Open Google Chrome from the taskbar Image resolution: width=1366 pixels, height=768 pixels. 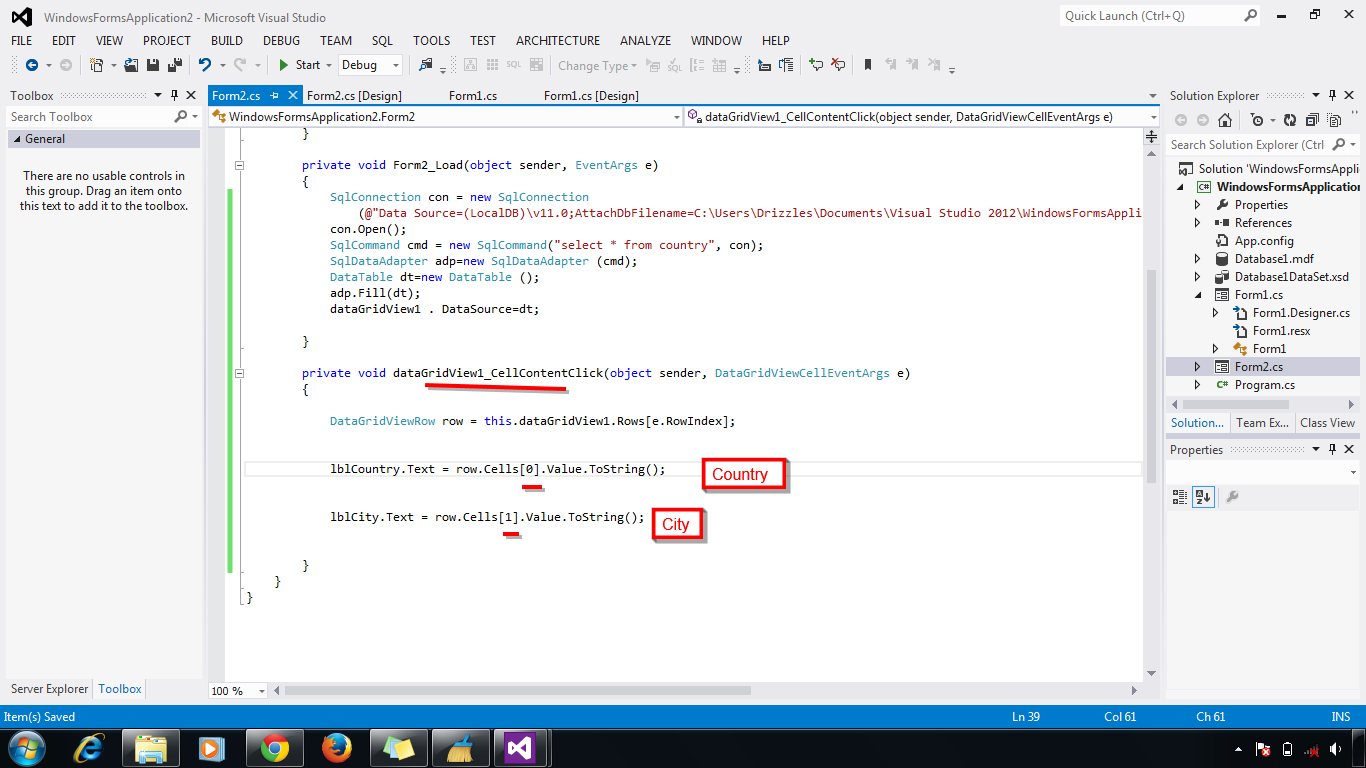pyautogui.click(x=275, y=747)
